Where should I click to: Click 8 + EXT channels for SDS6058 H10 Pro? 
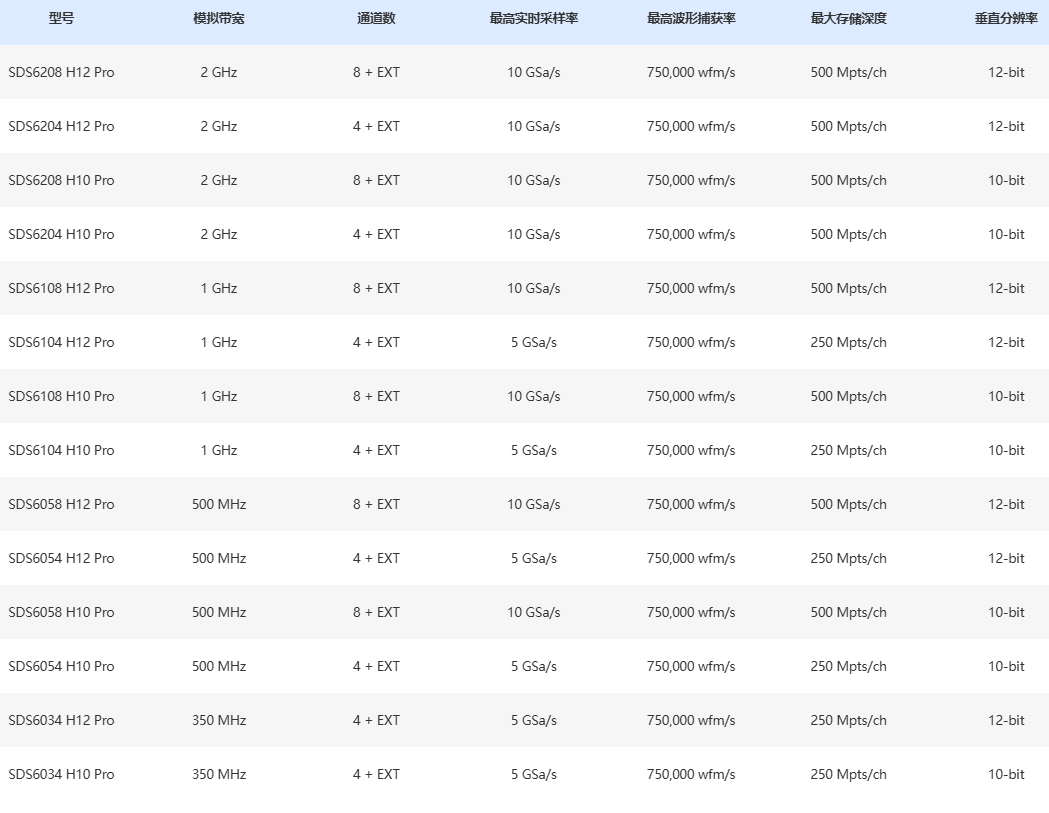point(376,612)
